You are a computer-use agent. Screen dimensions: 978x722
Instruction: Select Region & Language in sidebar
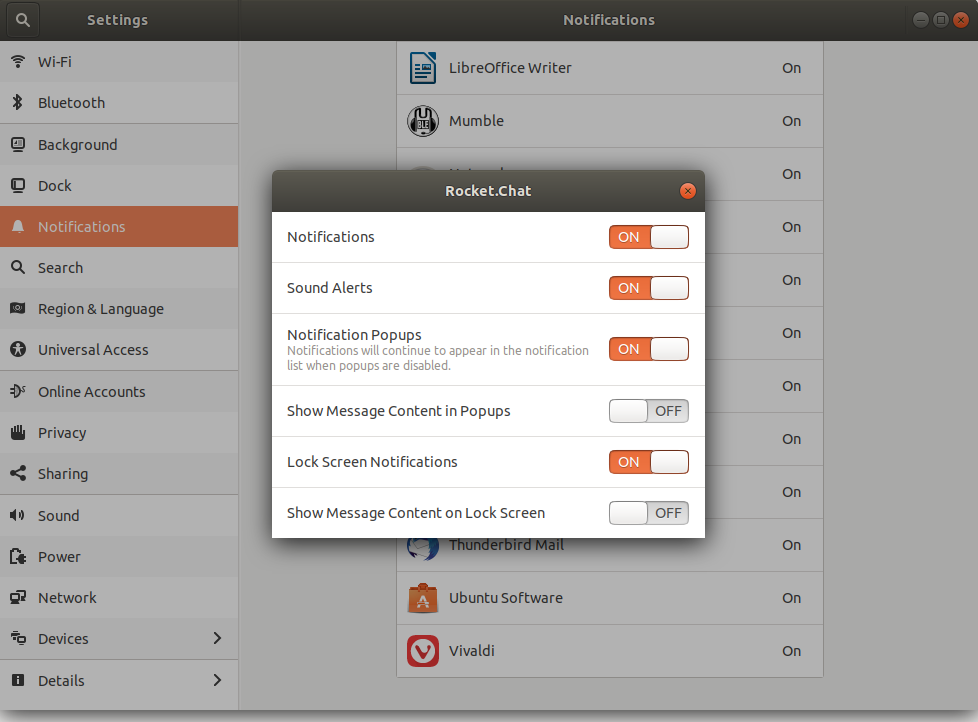coord(119,309)
